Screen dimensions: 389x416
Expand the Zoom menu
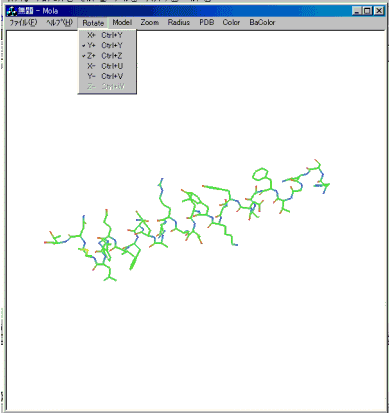(150, 22)
